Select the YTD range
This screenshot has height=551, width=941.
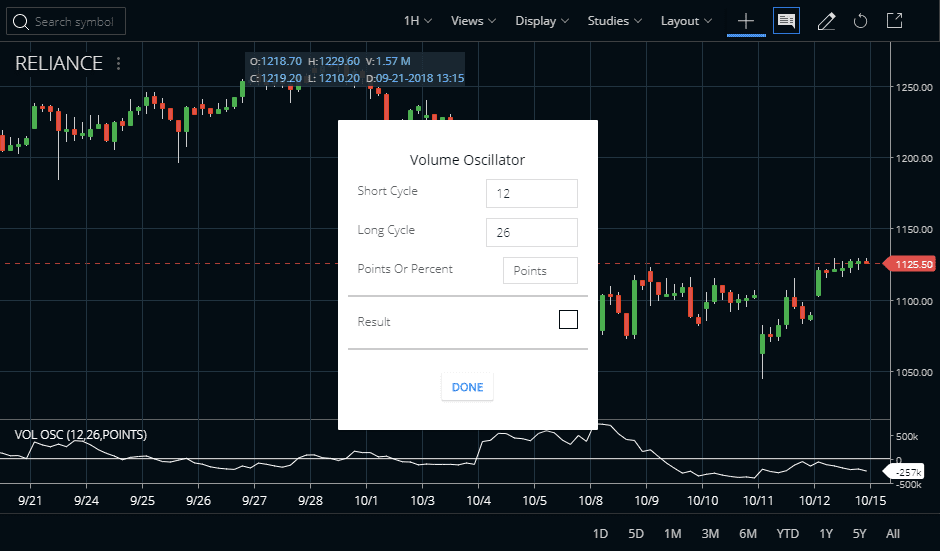[787, 534]
